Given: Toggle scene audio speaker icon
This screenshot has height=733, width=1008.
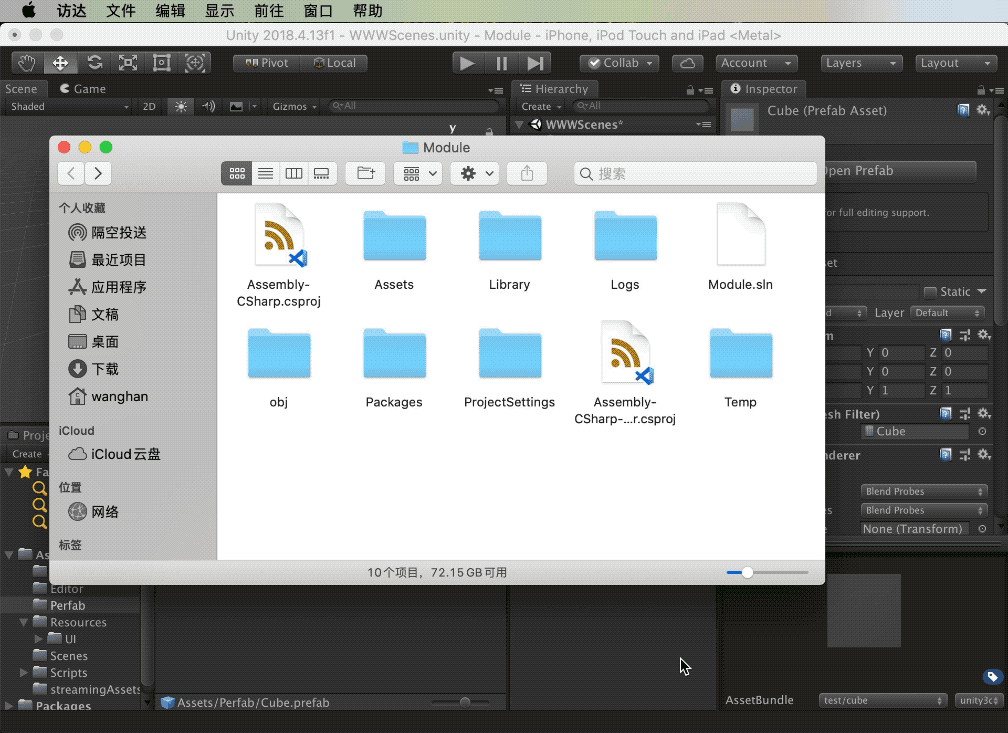Looking at the screenshot, I should pos(208,106).
